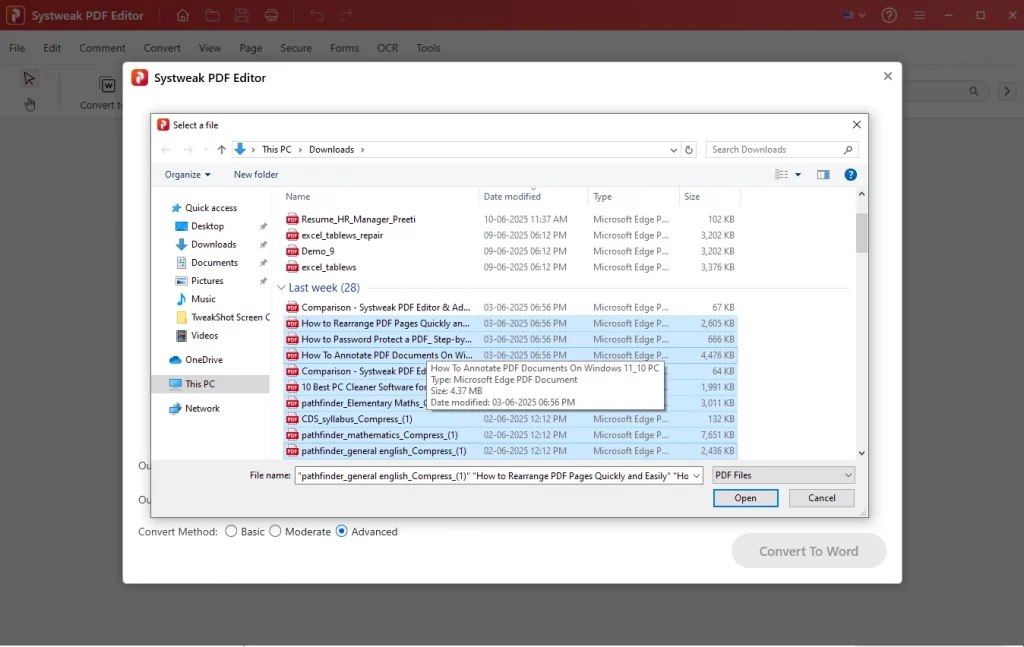The height and width of the screenshot is (647, 1024).
Task: Select the Moderate convert method
Action: click(x=276, y=531)
